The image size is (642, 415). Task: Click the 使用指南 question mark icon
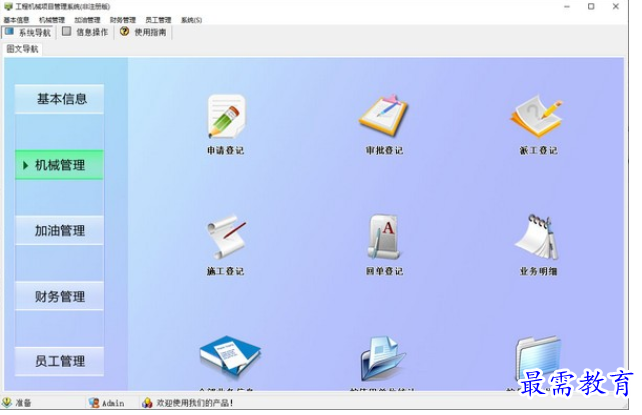[x=124, y=32]
